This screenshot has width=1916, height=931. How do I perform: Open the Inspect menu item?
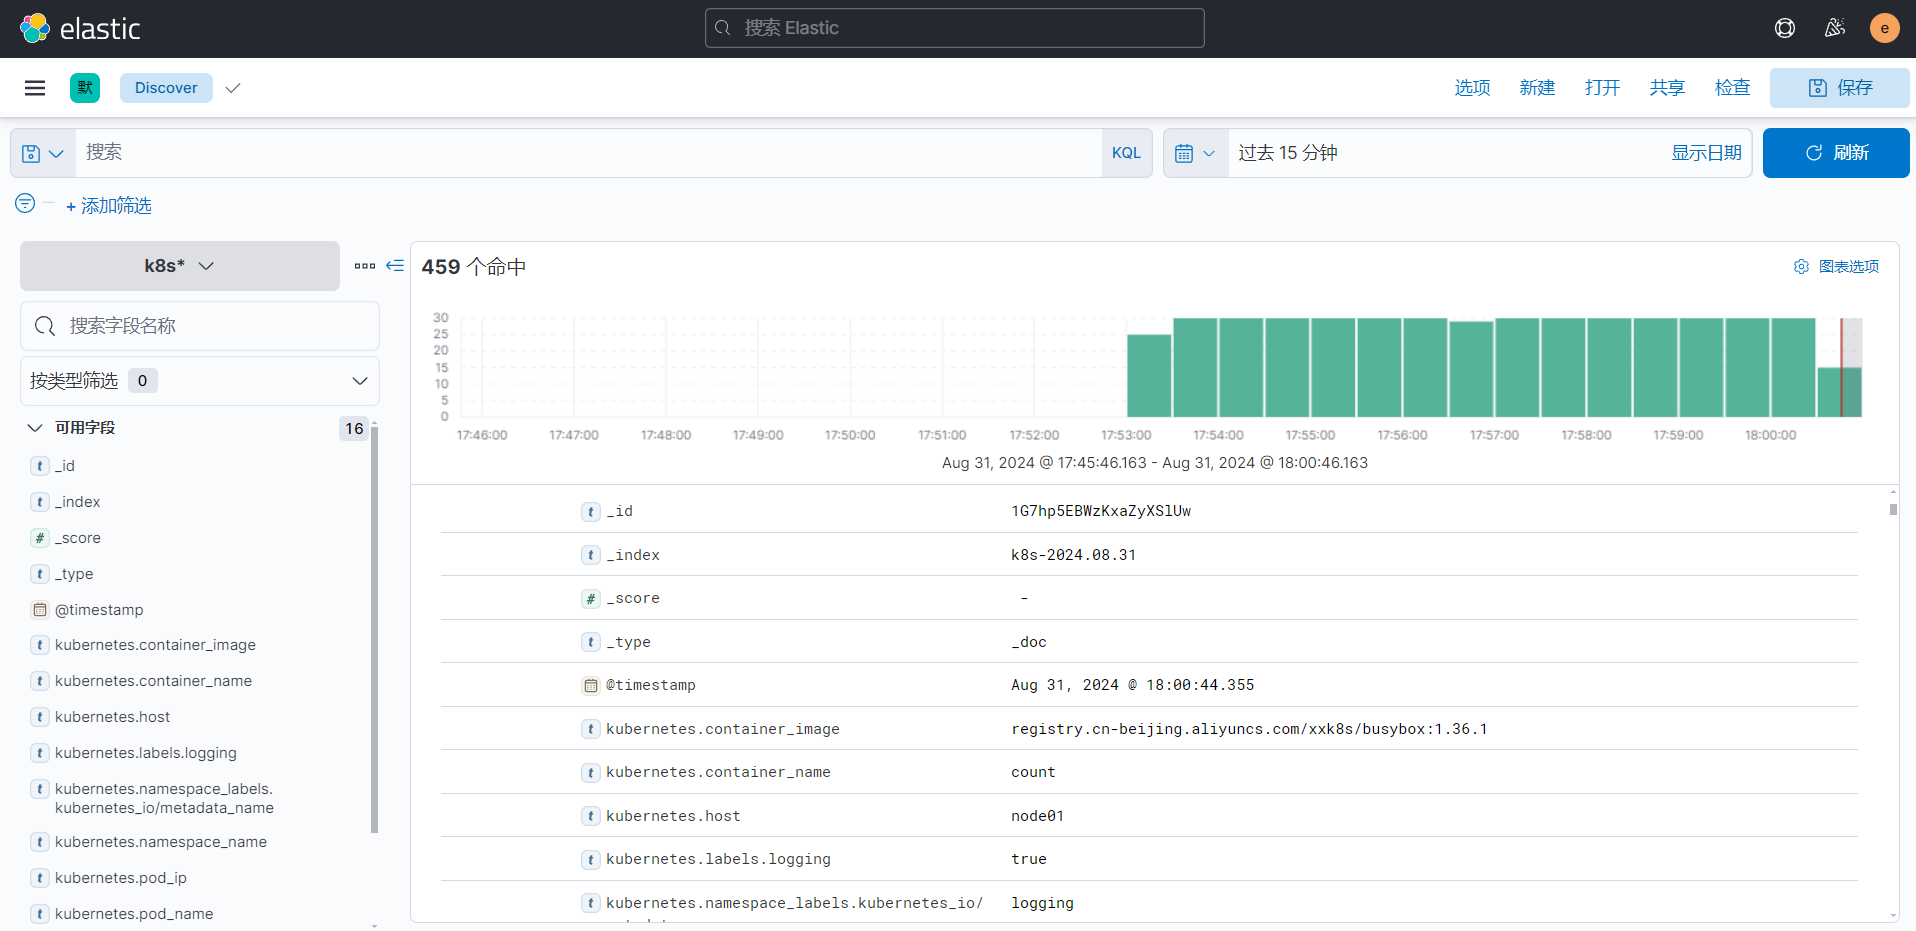[x=1732, y=88]
